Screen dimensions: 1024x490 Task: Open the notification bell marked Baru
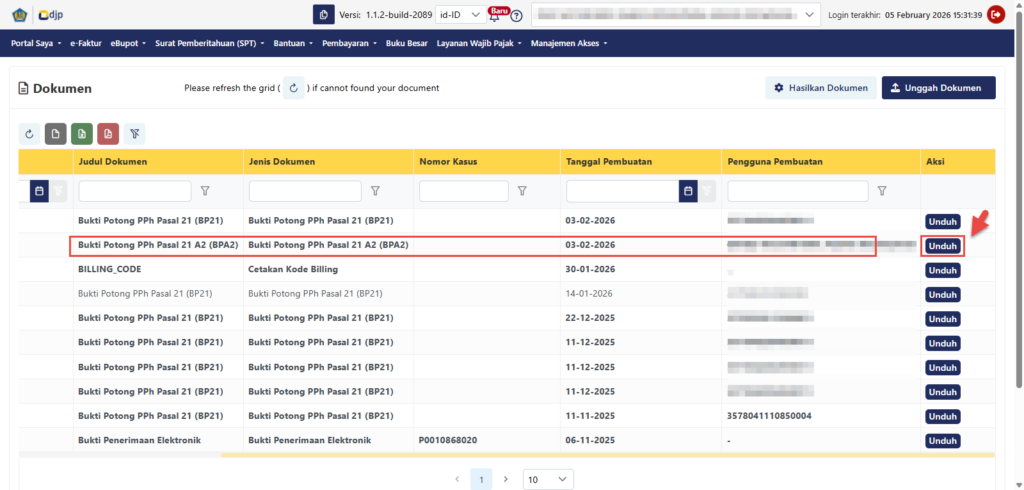(495, 15)
